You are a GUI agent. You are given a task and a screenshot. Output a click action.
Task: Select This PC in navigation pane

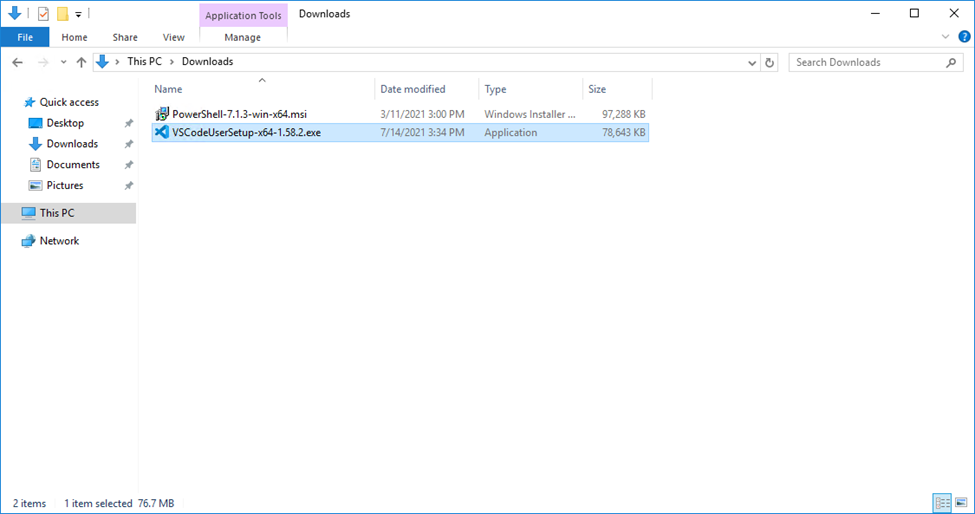pyautogui.click(x=68, y=213)
